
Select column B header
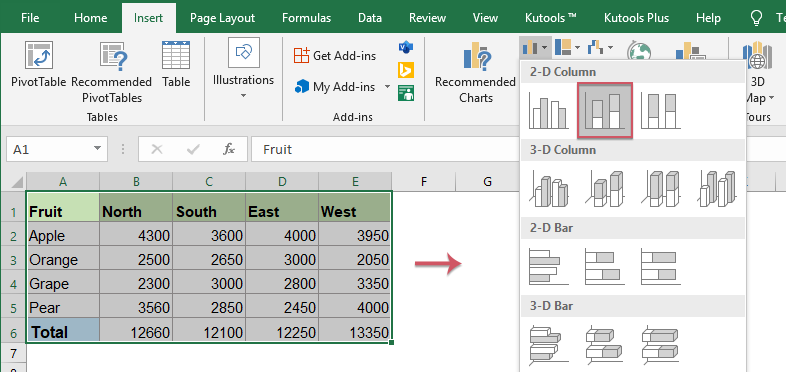click(x=136, y=181)
